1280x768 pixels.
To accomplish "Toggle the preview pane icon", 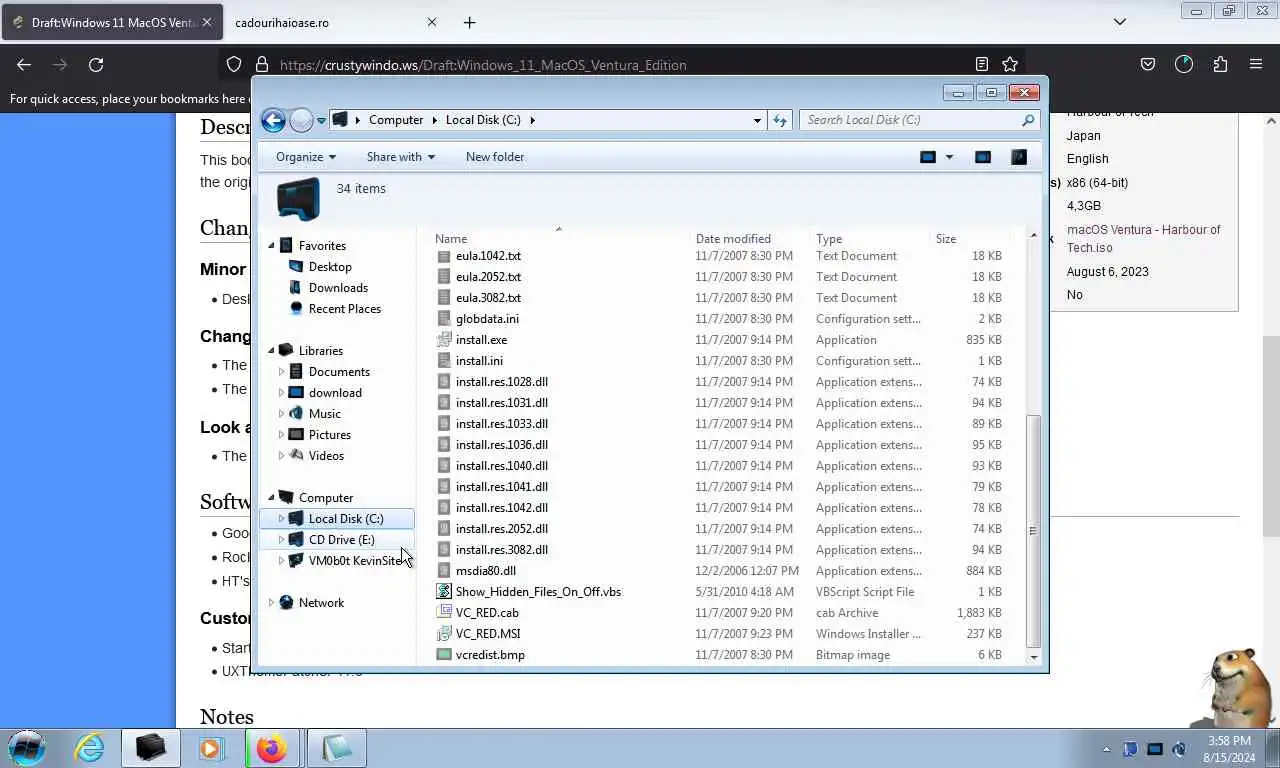I will 983,157.
